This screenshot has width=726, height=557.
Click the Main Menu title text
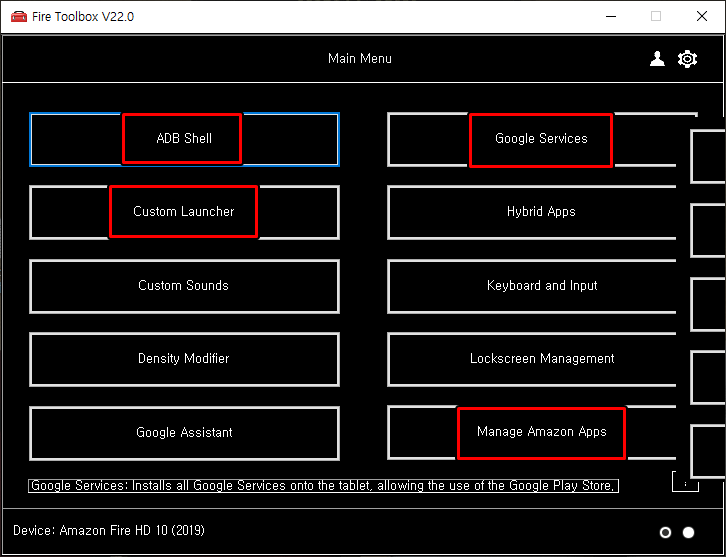360,59
